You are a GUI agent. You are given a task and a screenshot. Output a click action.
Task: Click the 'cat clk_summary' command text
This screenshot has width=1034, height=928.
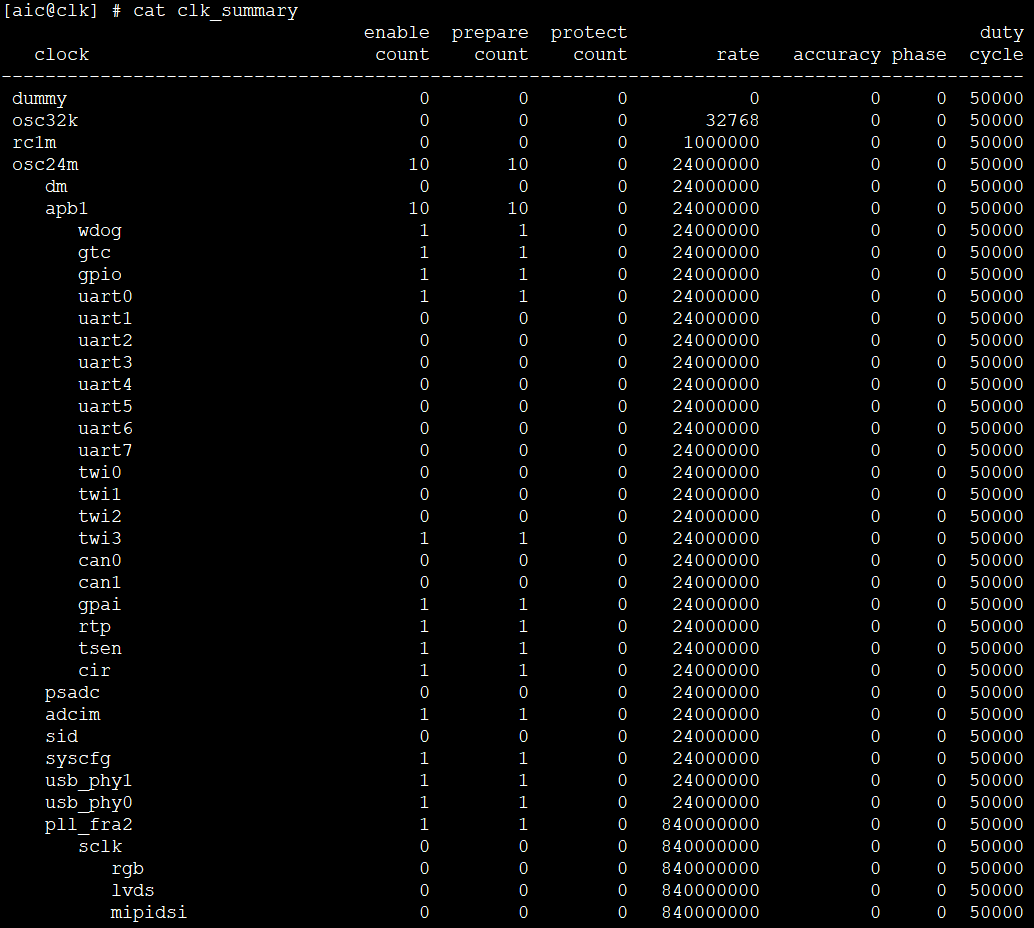(x=215, y=10)
